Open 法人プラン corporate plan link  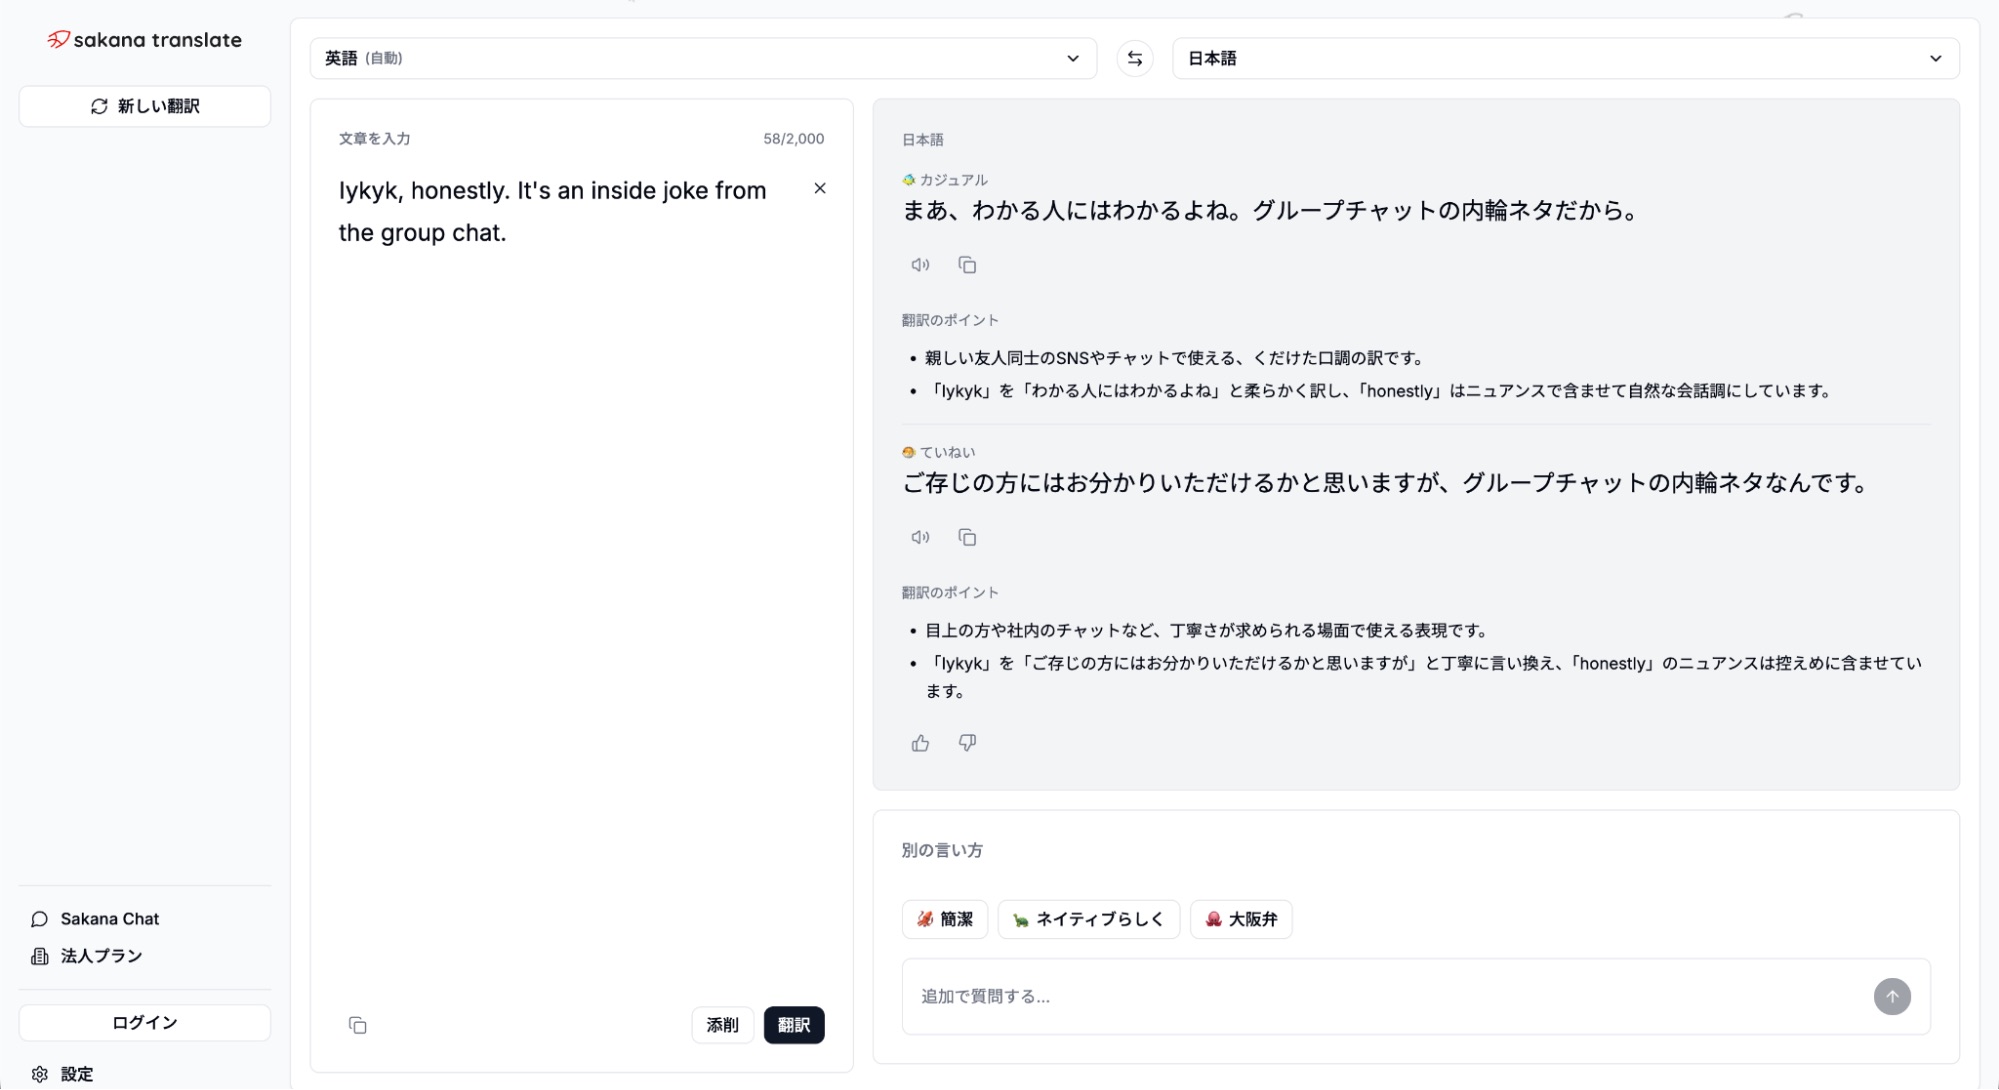tap(86, 956)
